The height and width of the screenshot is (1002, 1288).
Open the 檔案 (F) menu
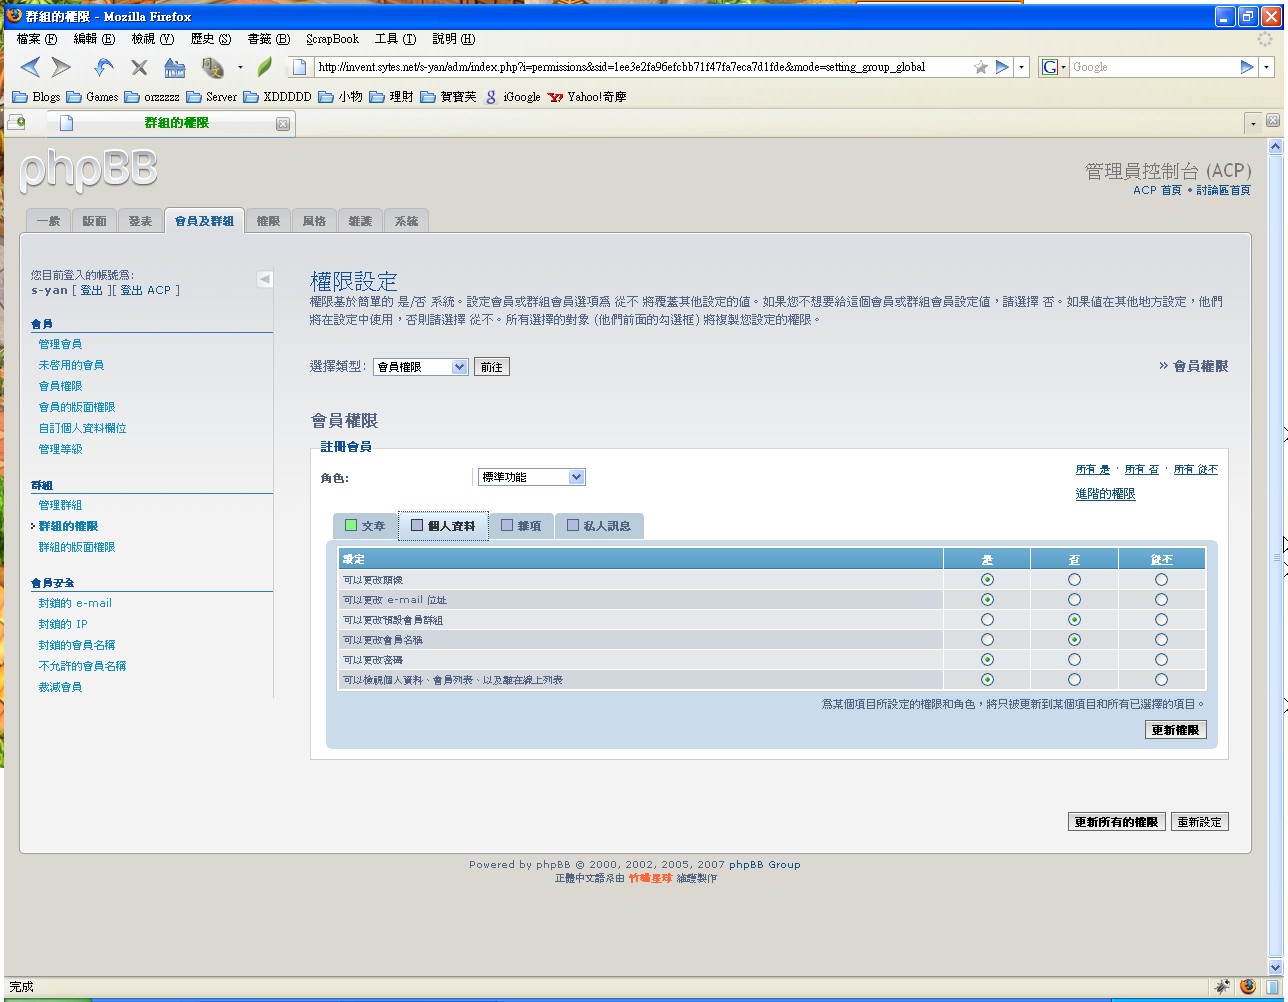click(x=37, y=39)
